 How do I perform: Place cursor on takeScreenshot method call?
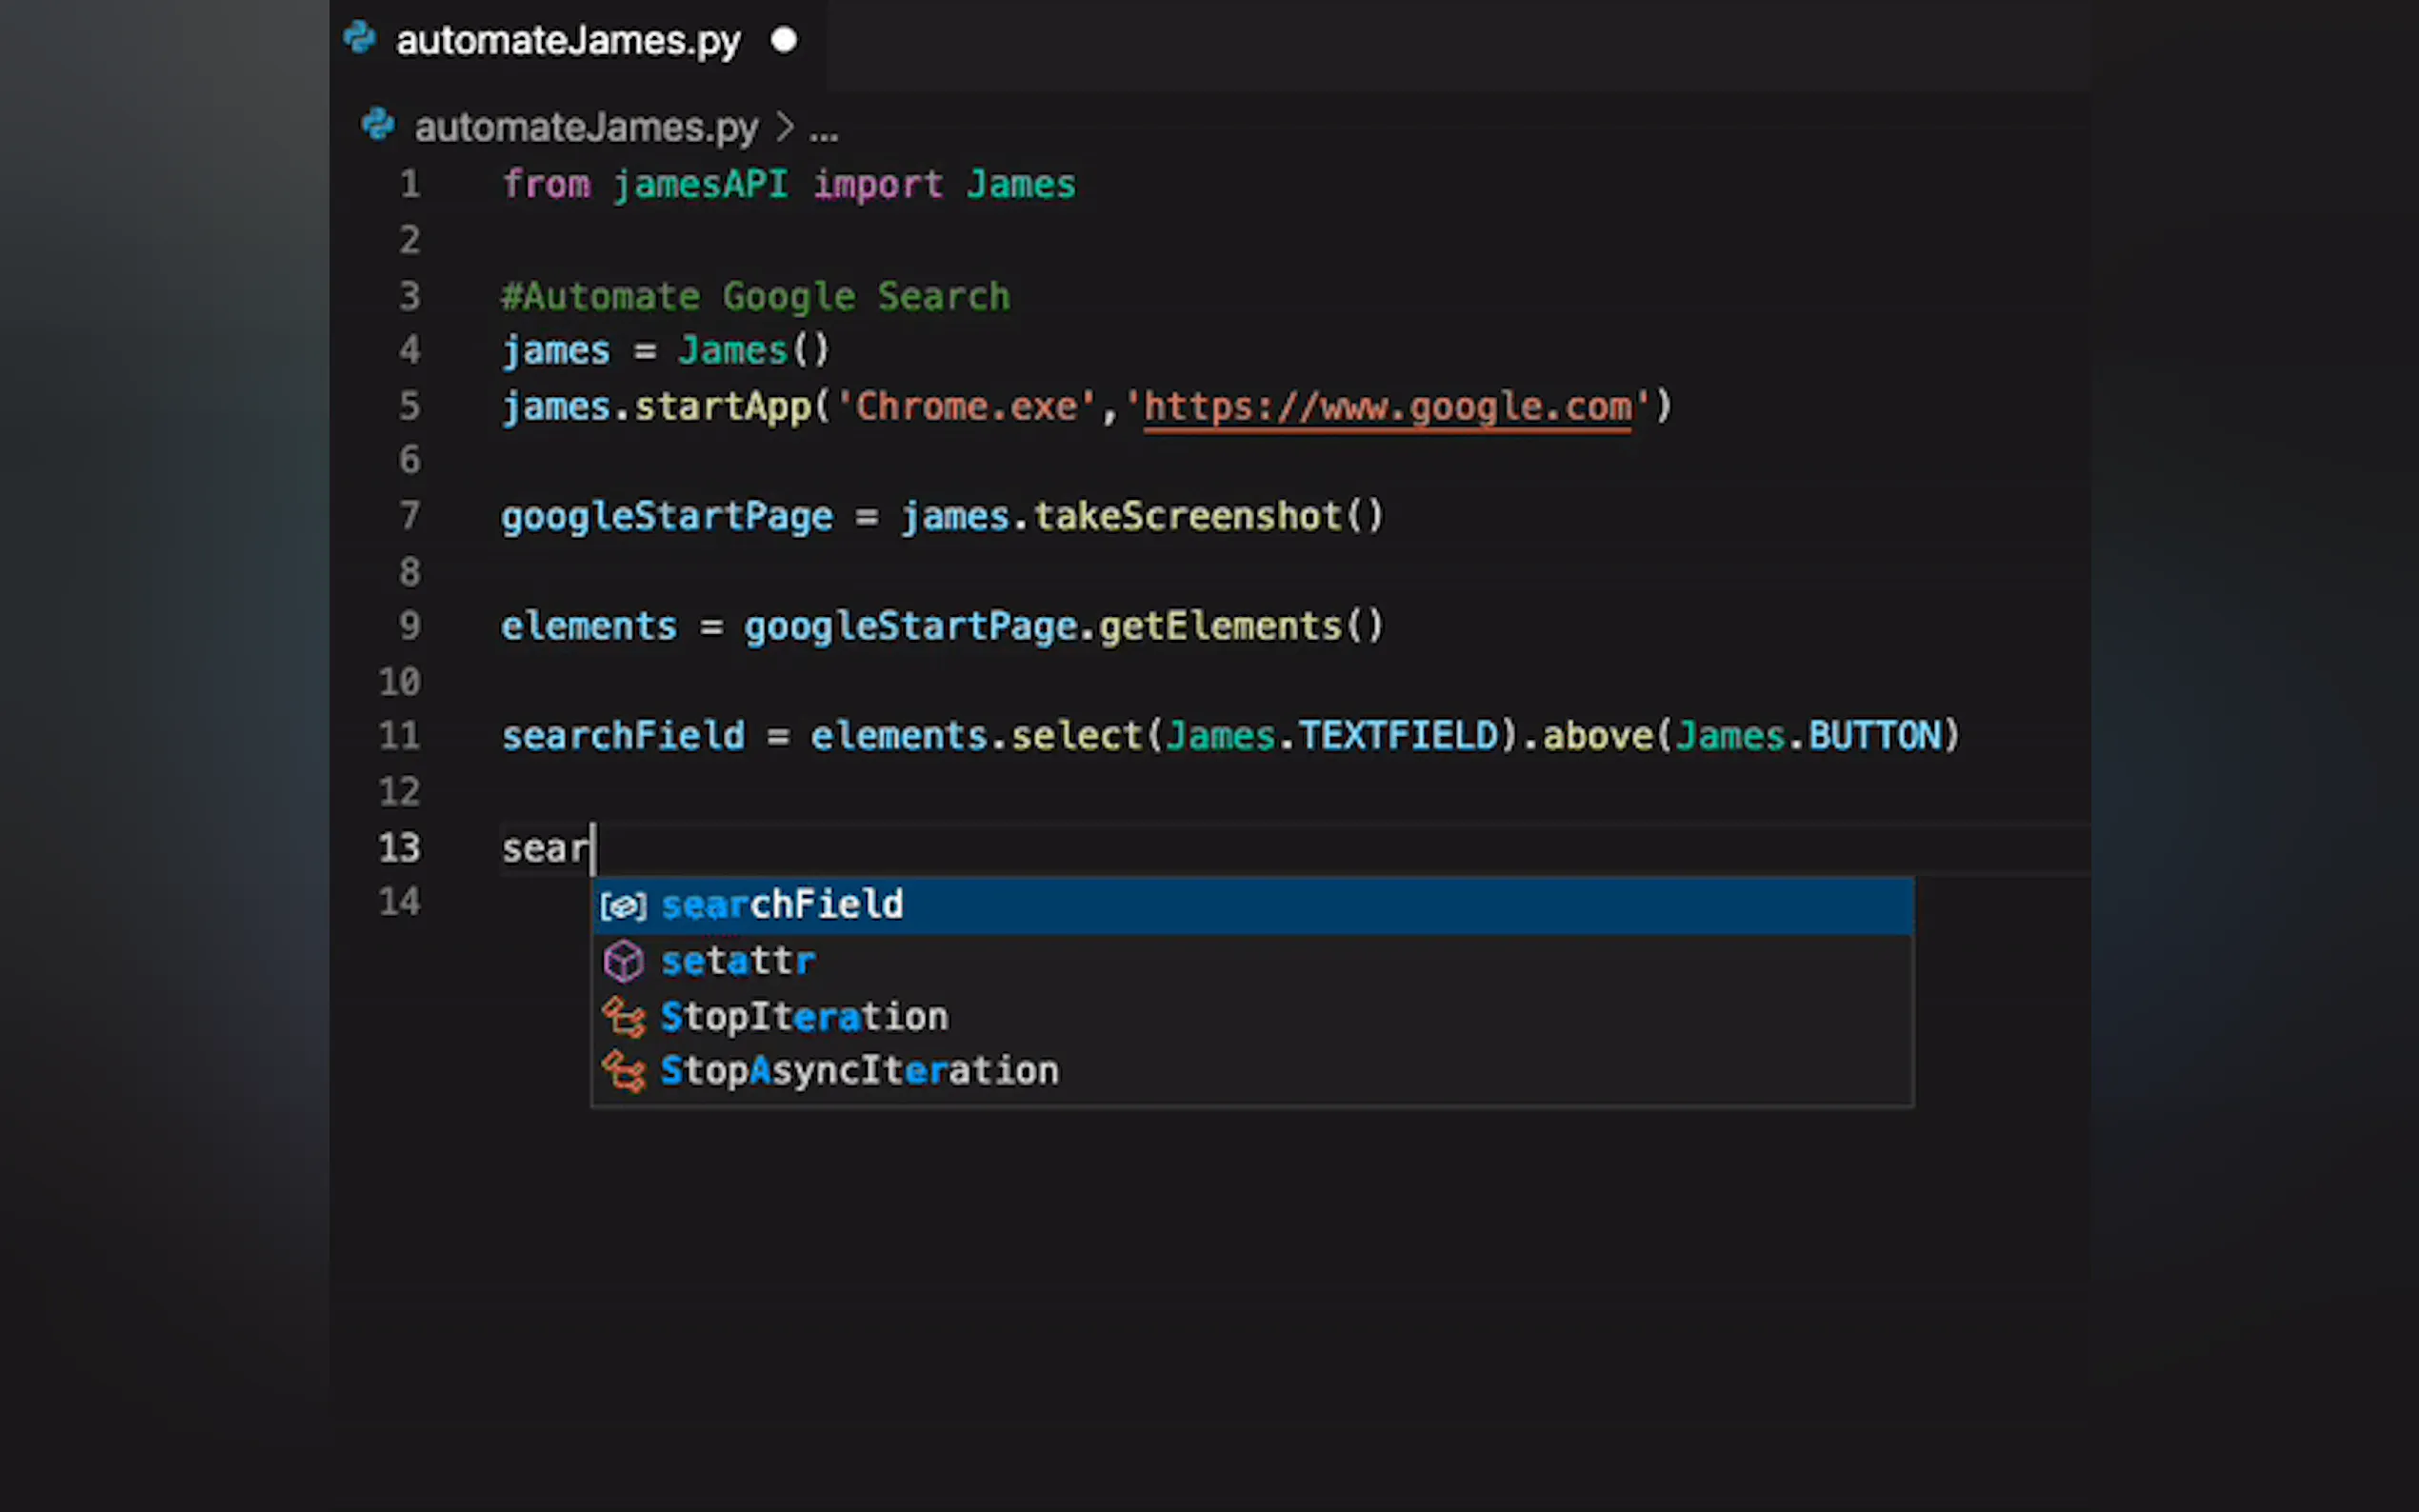1187,517
